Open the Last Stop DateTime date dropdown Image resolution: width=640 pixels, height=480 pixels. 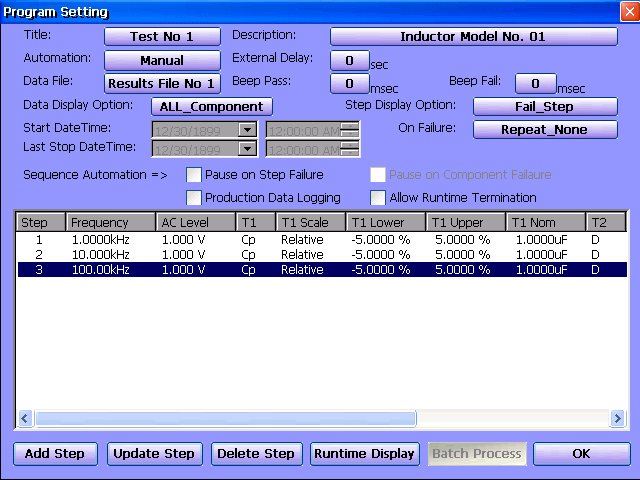(x=247, y=149)
